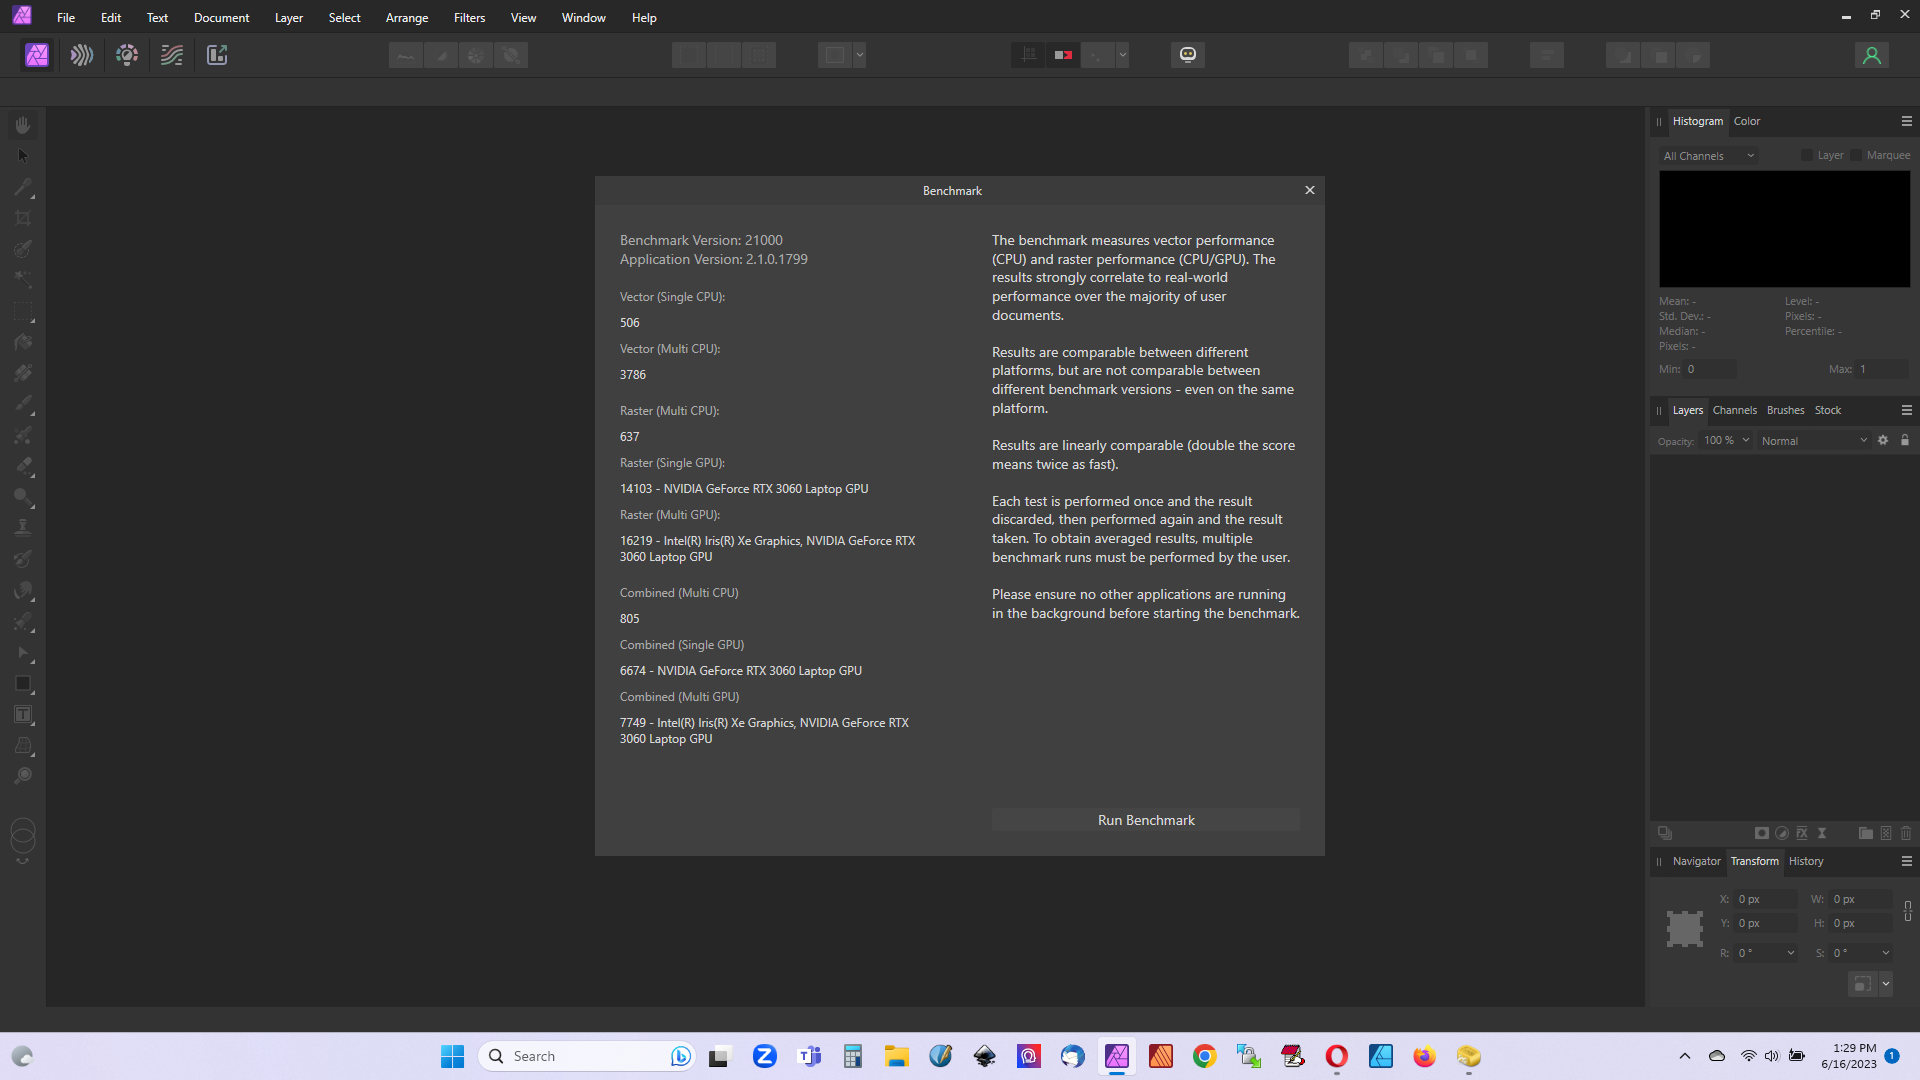The height and width of the screenshot is (1080, 1920).
Task: Swap colors with the curved arrow
Action: coord(23,861)
